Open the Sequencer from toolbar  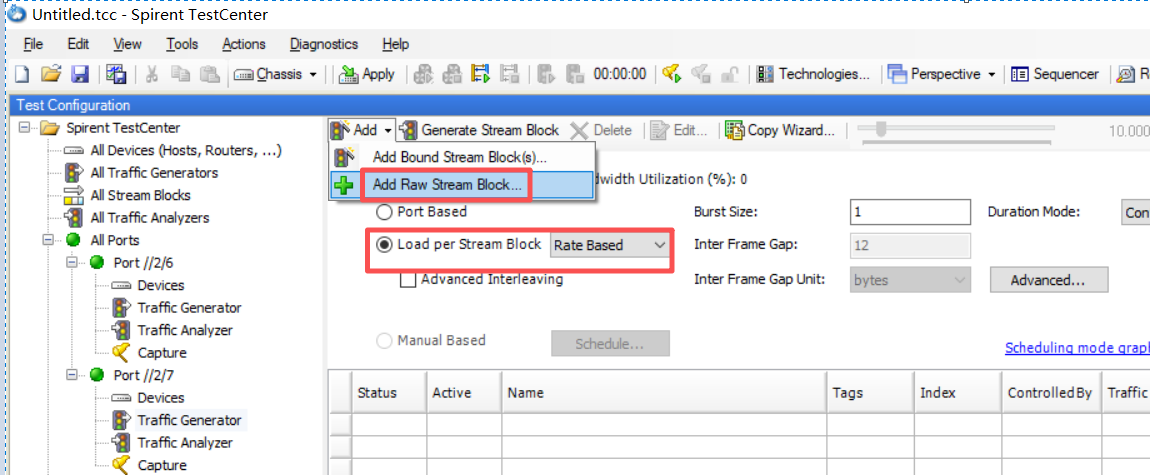(1055, 74)
